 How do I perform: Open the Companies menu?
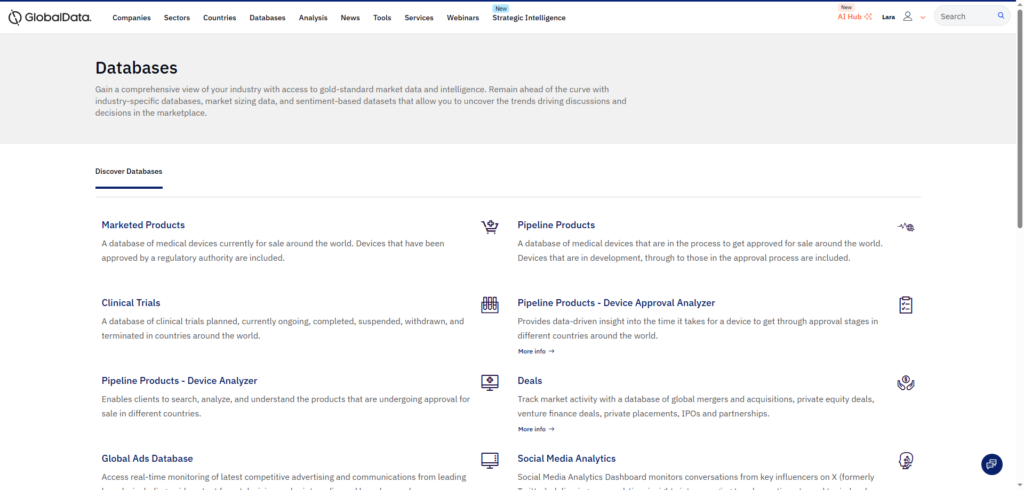131,18
